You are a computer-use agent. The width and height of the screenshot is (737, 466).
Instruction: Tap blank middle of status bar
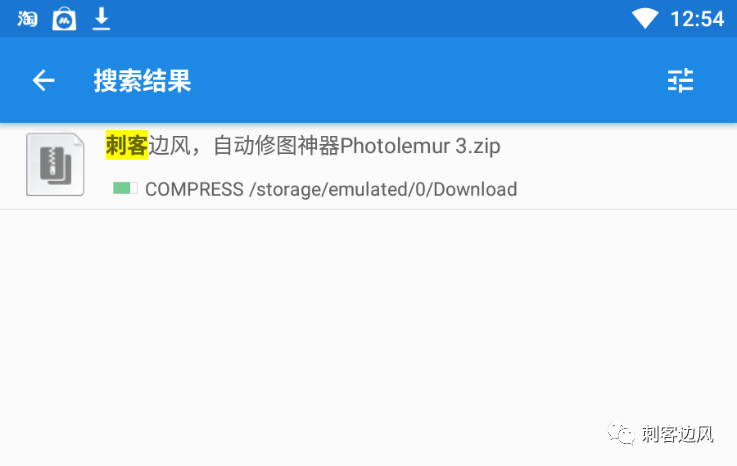[x=367, y=19]
